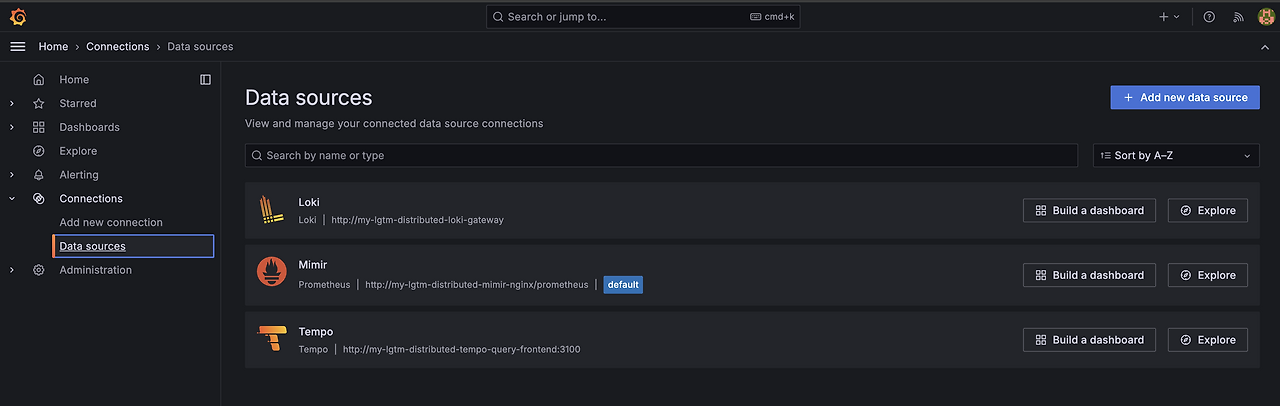Click the Explore compass icon in sidebar
Image resolution: width=1280 pixels, height=406 pixels.
pyautogui.click(x=39, y=151)
